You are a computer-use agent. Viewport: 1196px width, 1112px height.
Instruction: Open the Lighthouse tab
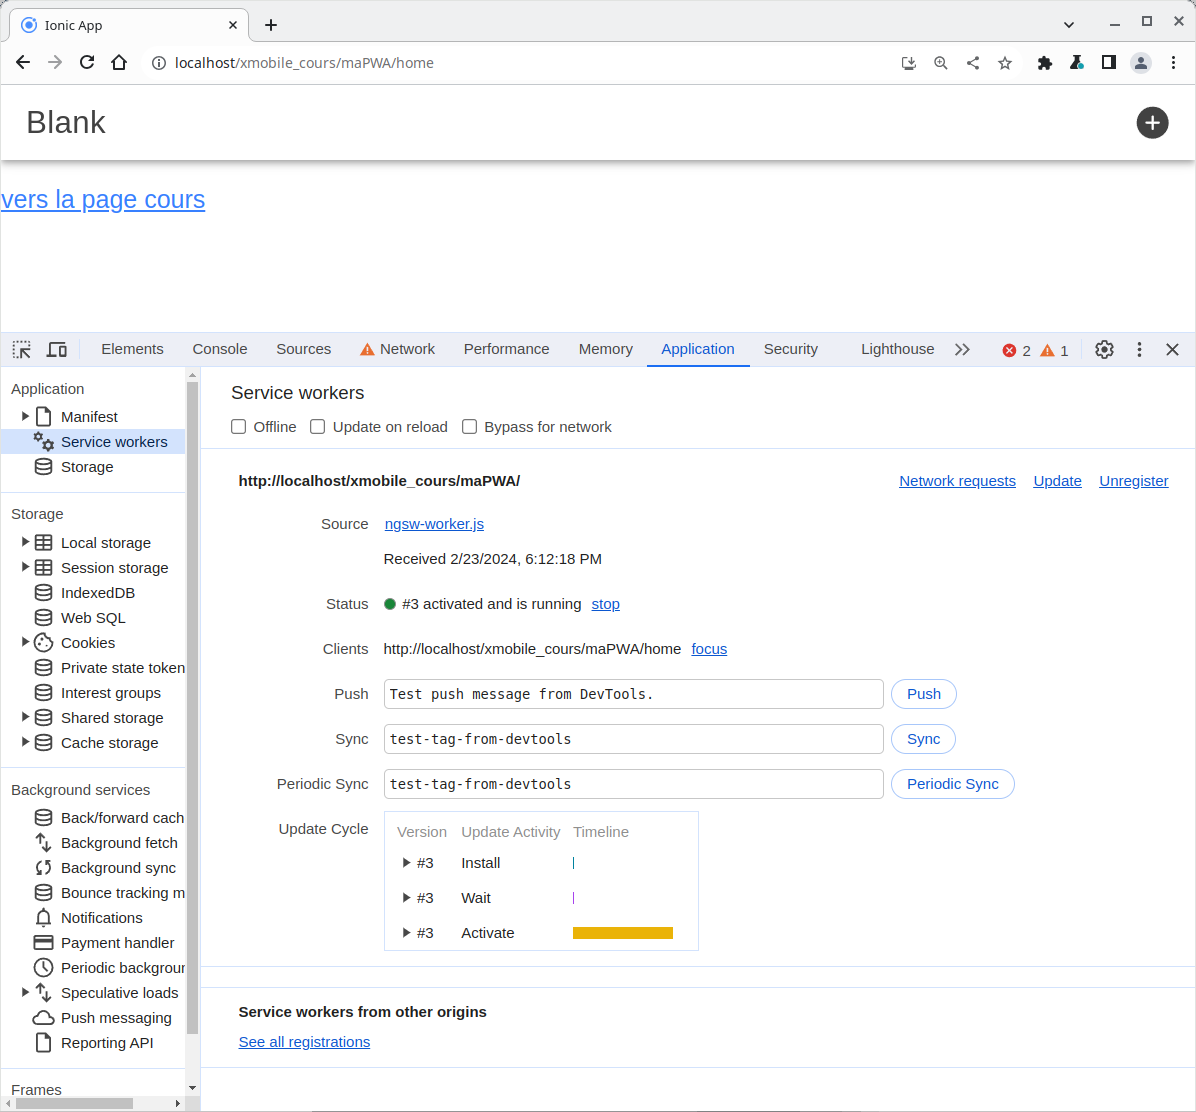(897, 349)
